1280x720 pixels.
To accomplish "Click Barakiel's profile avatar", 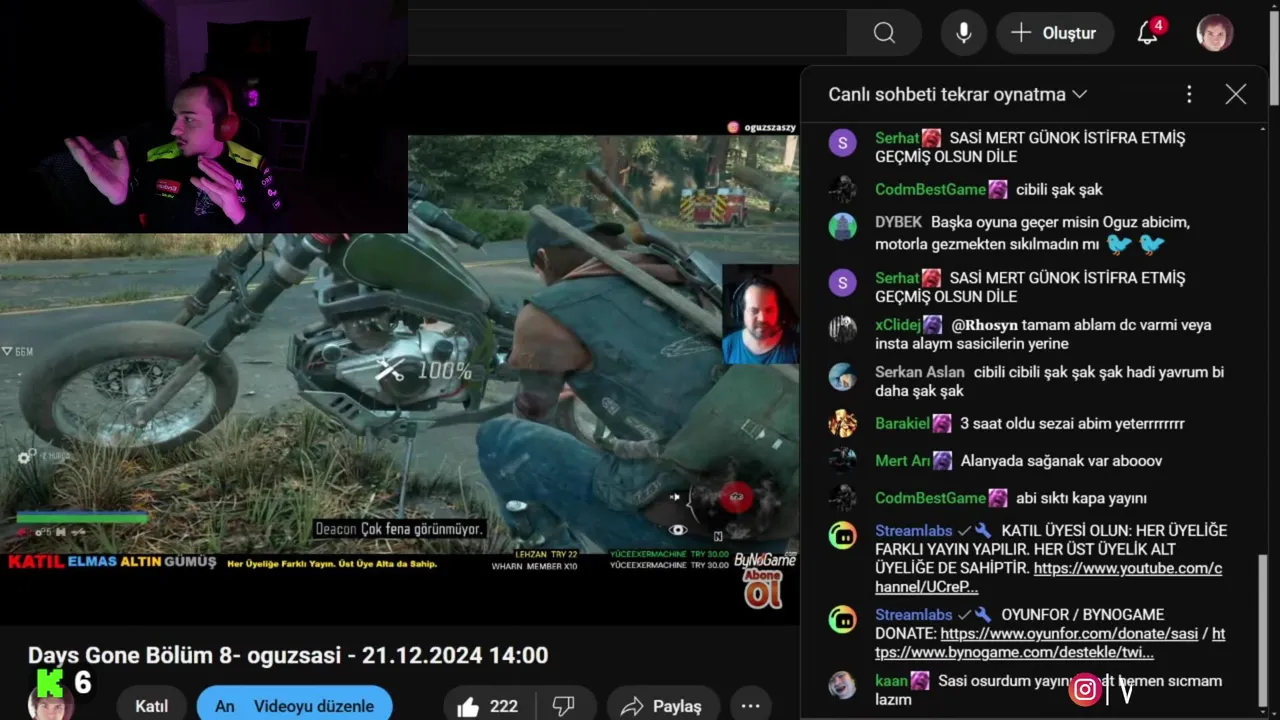I will tap(842, 423).
